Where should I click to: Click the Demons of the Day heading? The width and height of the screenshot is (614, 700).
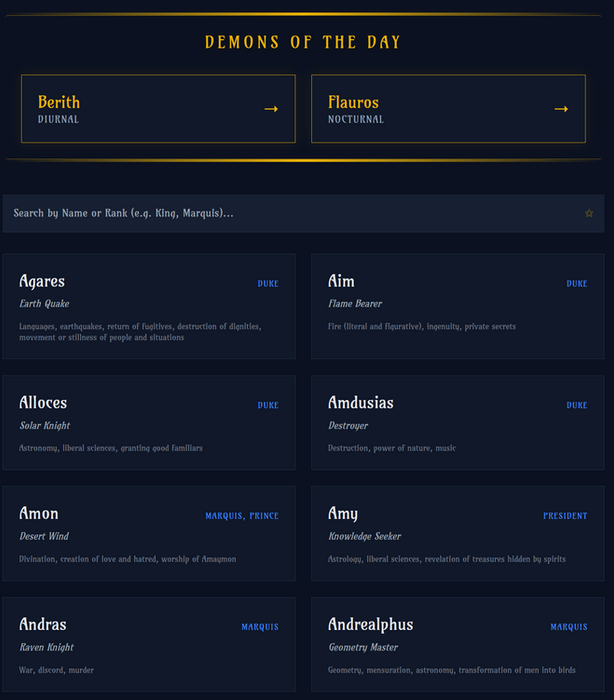(x=303, y=42)
